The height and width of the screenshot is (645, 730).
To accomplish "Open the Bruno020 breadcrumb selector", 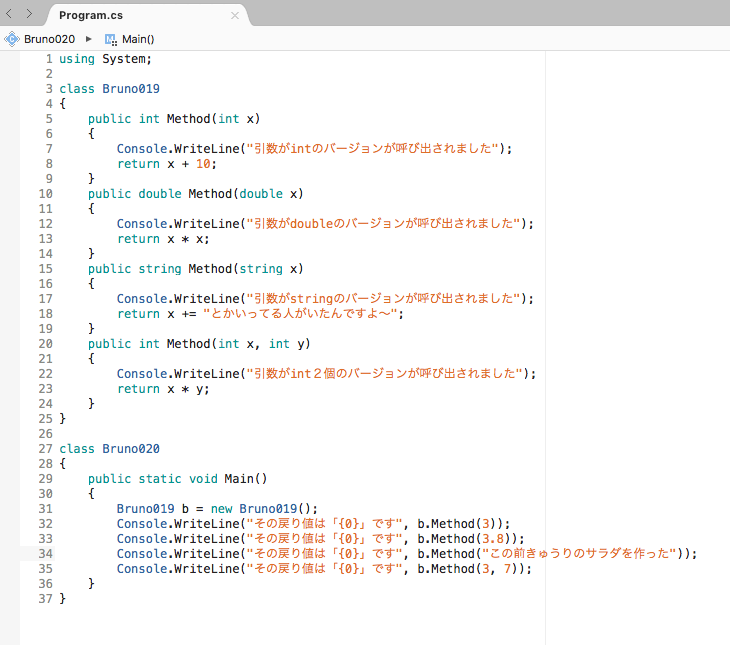I will click(49, 39).
